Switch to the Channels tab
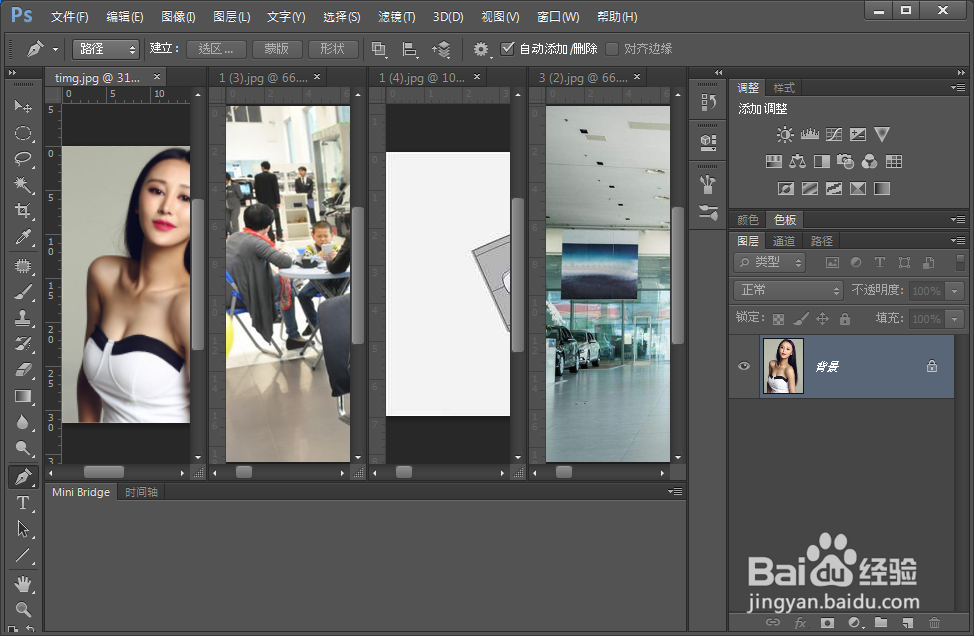 (783, 241)
